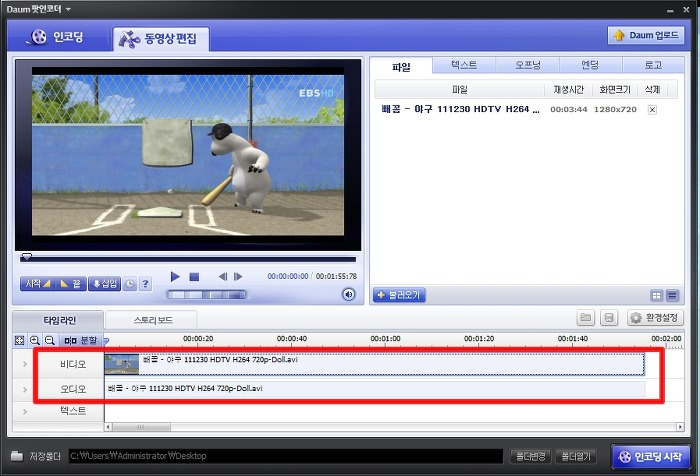Click the 삽입 insert button
Viewport: 700px width, 476px height.
(x=104, y=284)
